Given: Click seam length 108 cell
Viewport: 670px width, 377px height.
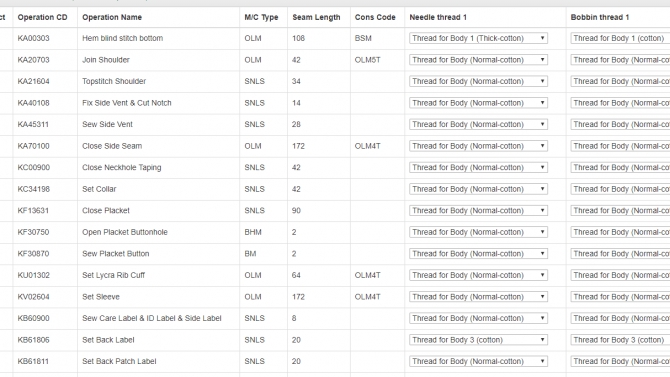Looking at the screenshot, I should pyautogui.click(x=298, y=38).
